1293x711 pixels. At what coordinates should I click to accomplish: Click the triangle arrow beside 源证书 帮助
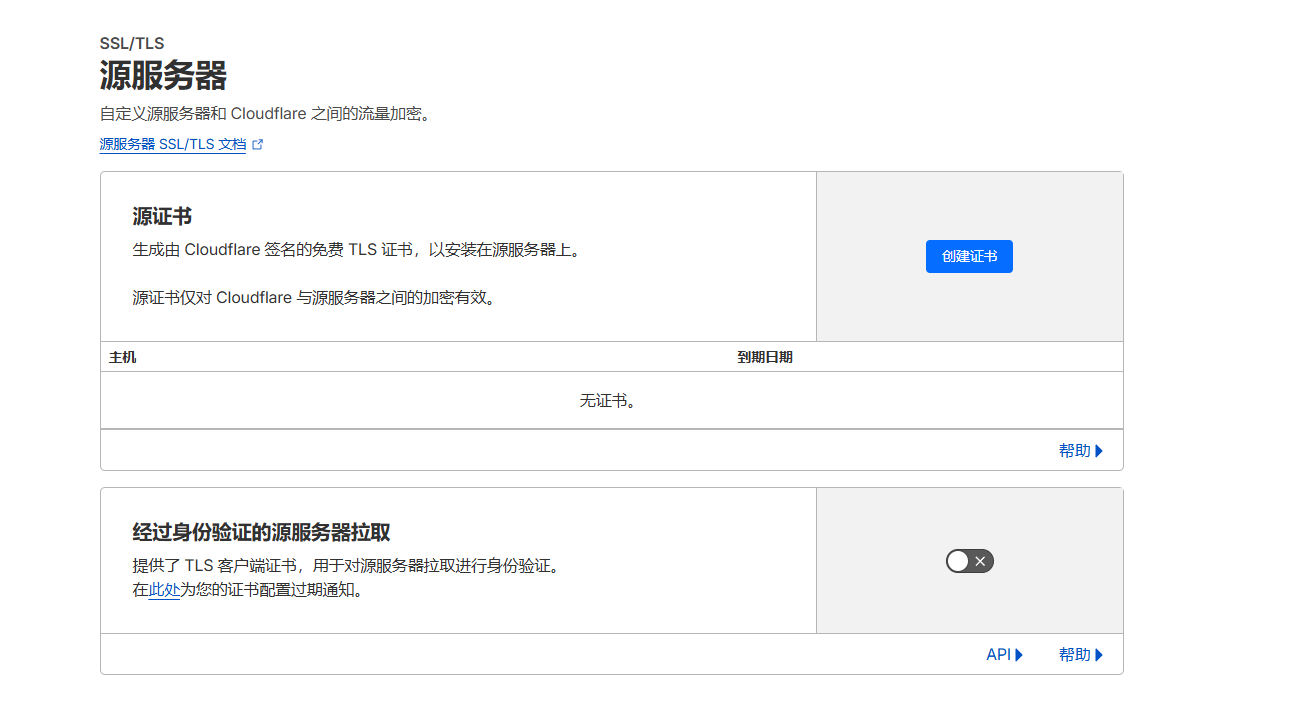coord(1100,451)
